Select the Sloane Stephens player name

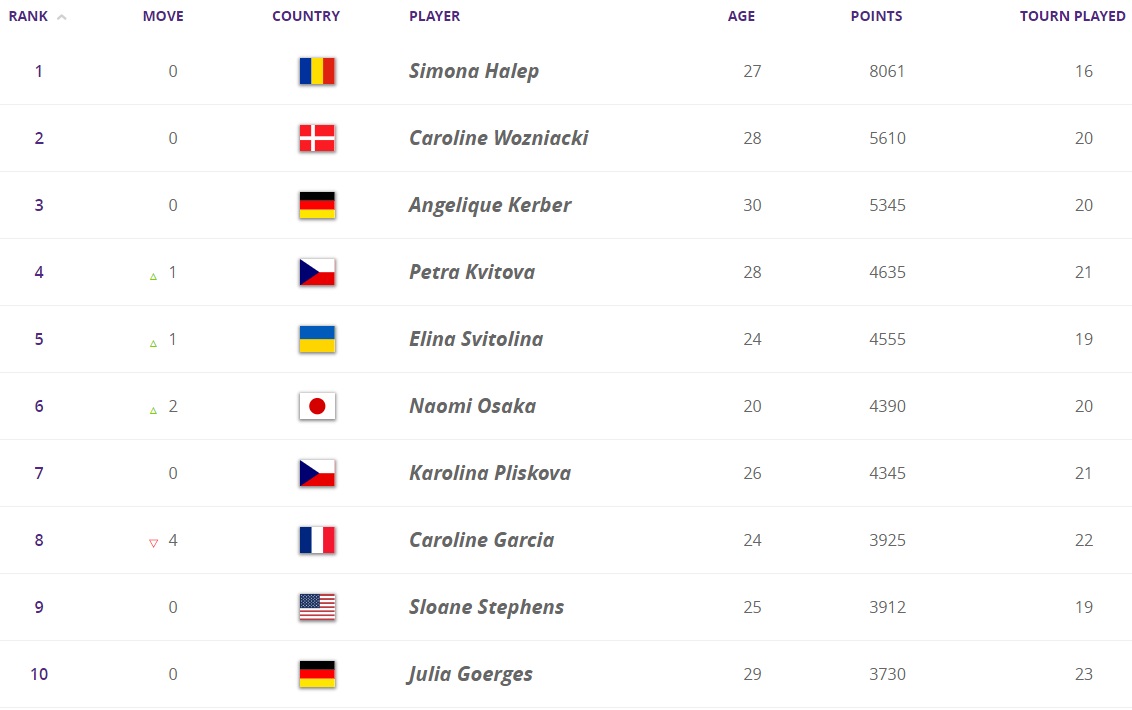tap(486, 607)
